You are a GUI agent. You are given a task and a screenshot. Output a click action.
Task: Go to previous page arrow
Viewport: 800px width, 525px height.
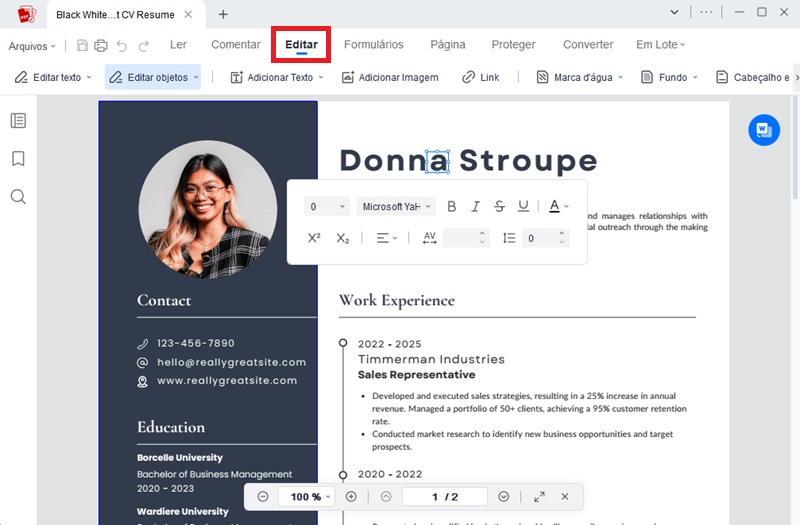click(x=386, y=496)
